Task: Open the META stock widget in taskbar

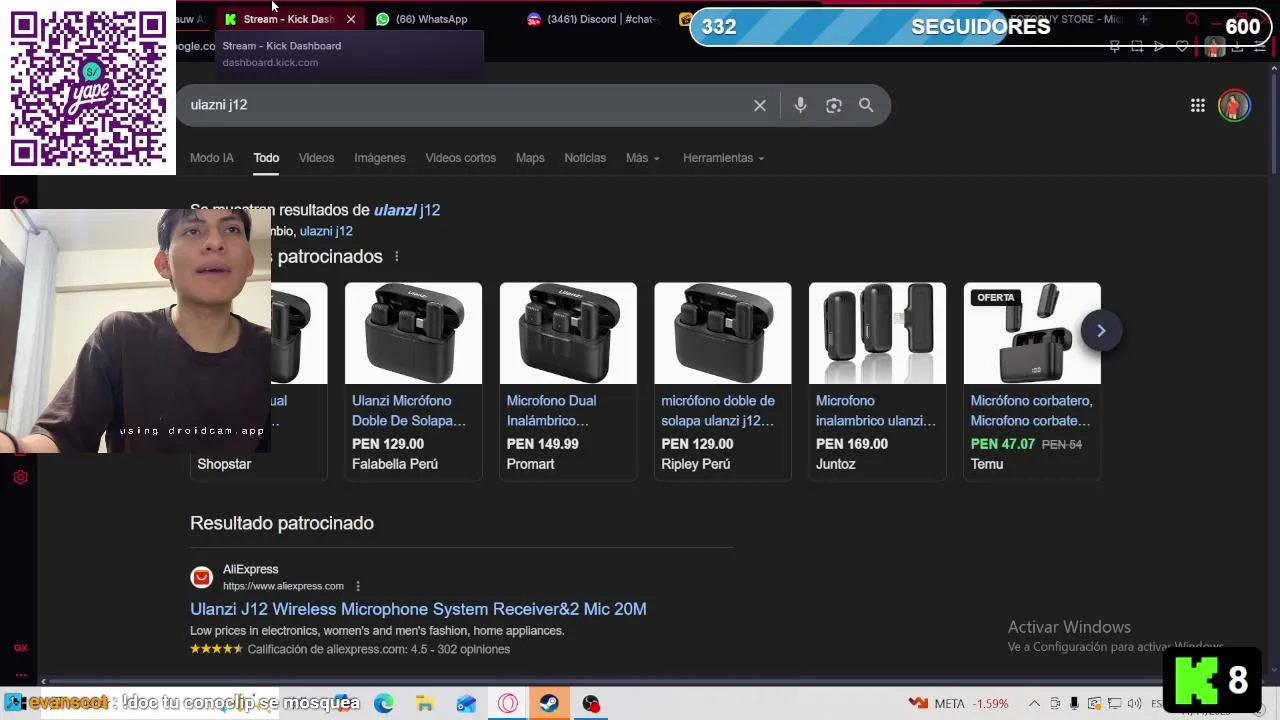Action: [x=958, y=704]
